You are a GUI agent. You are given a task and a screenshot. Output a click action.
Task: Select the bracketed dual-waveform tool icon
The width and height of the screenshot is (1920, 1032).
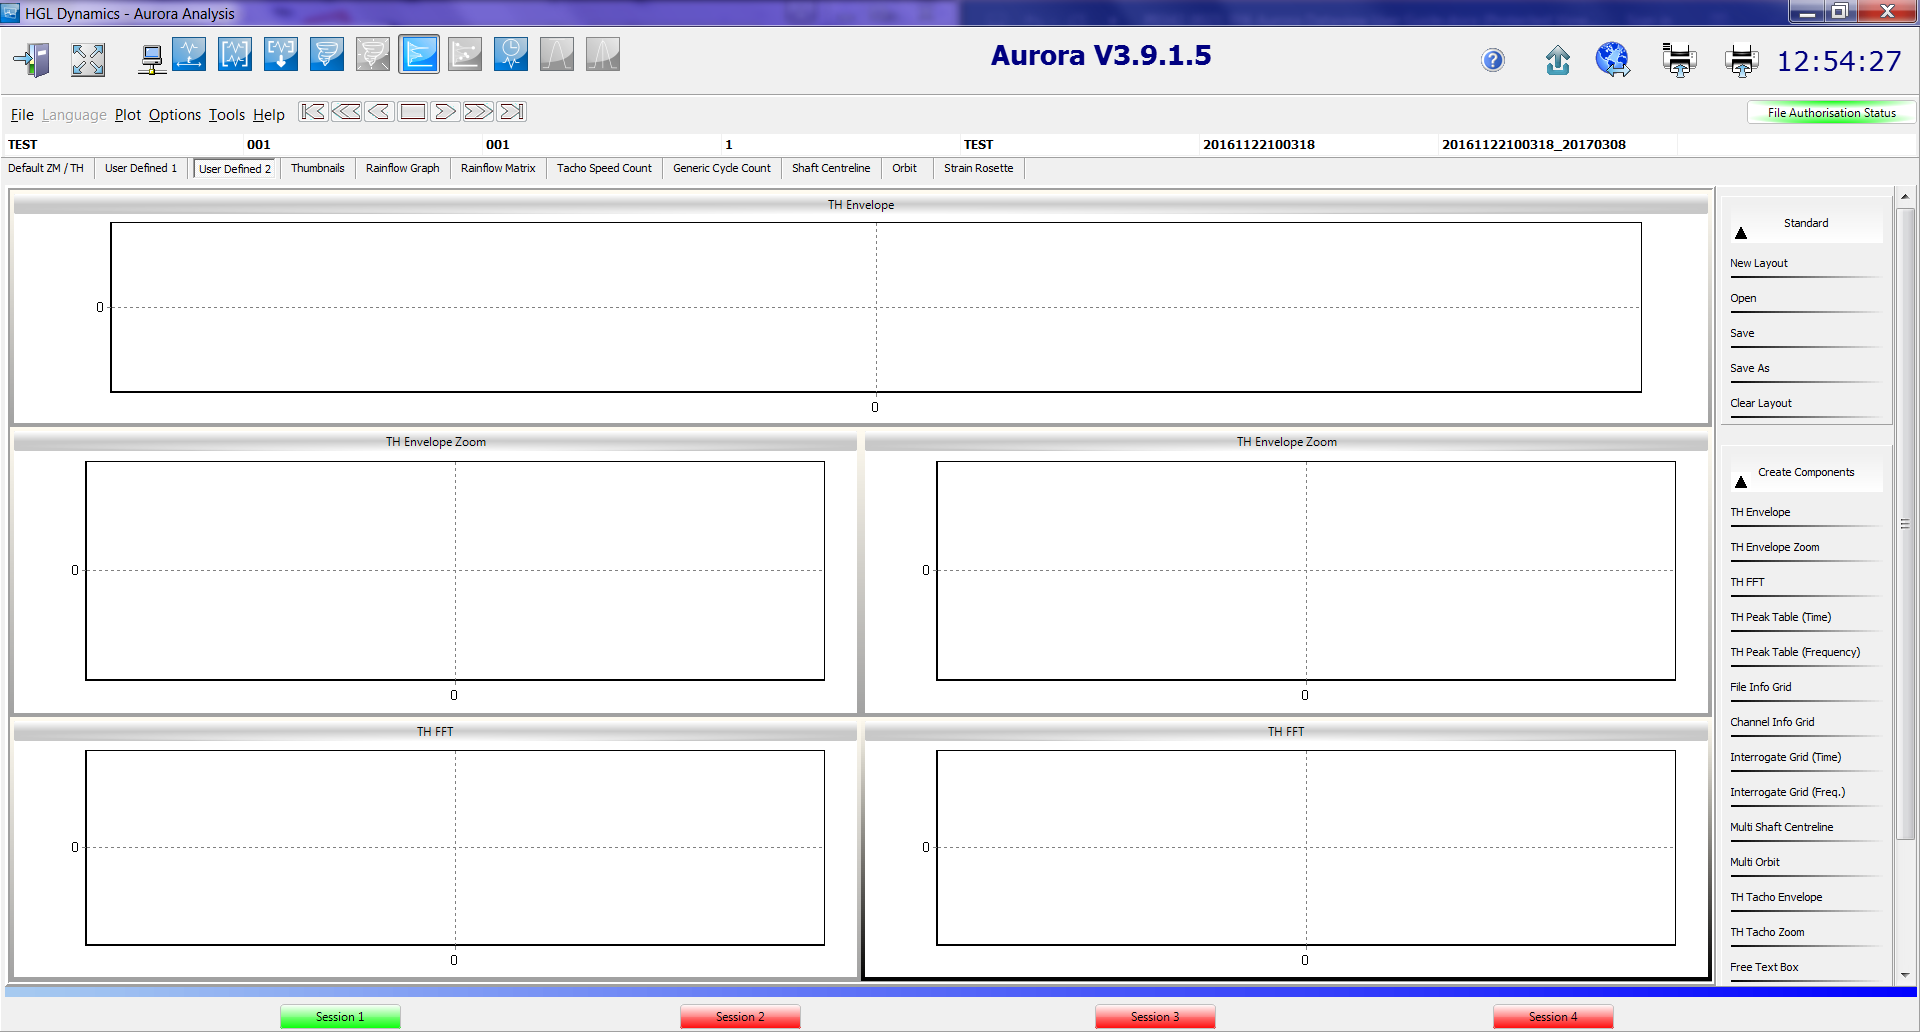click(235, 54)
